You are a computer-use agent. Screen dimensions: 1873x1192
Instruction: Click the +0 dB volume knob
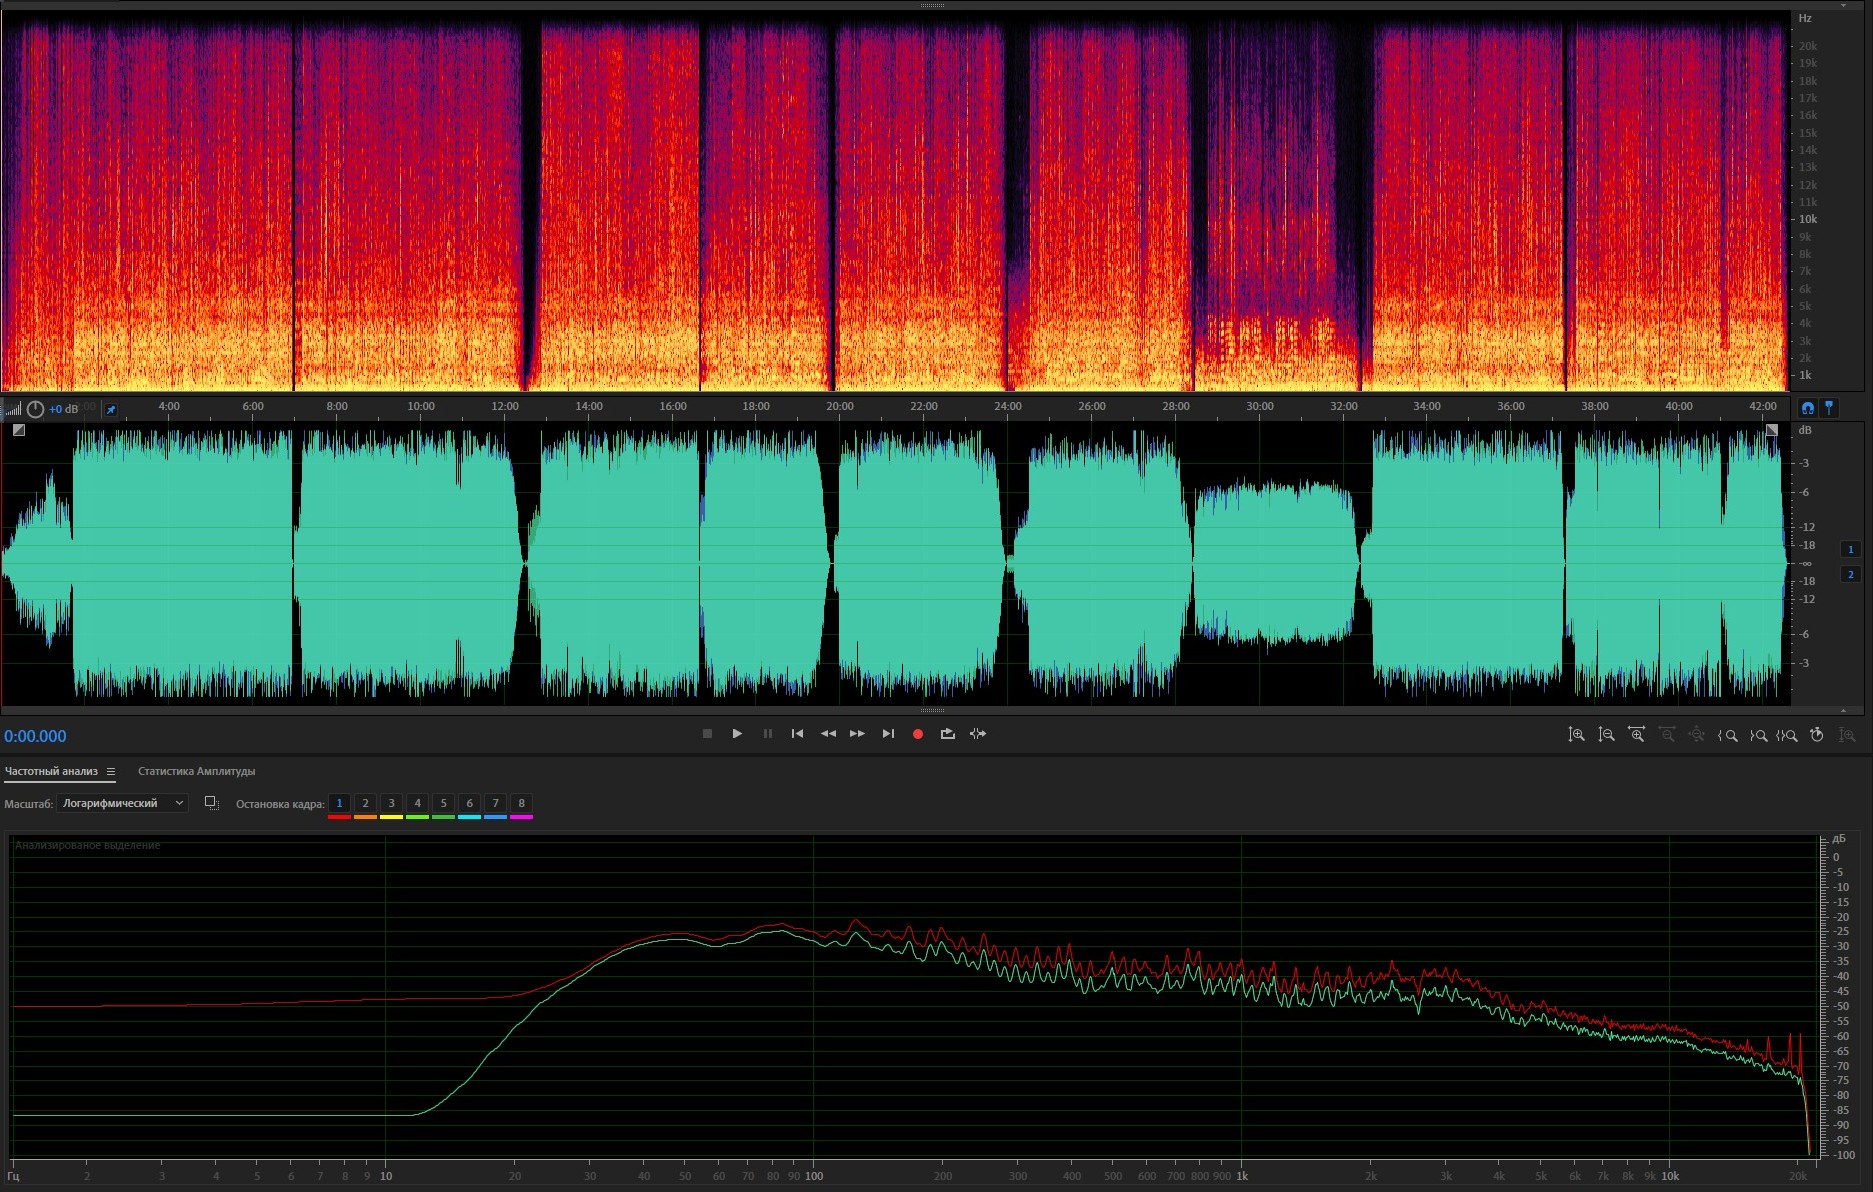[x=36, y=409]
